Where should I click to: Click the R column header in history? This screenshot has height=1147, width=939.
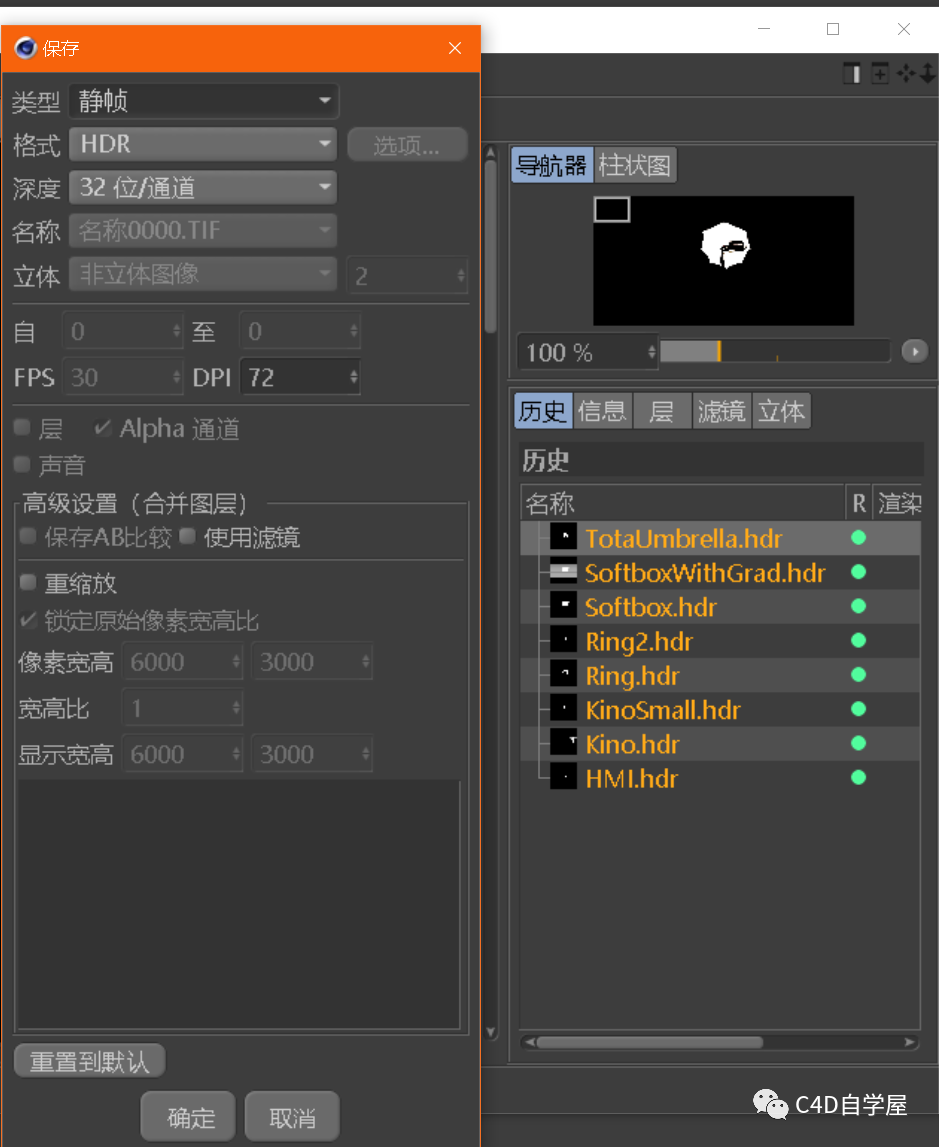click(859, 503)
